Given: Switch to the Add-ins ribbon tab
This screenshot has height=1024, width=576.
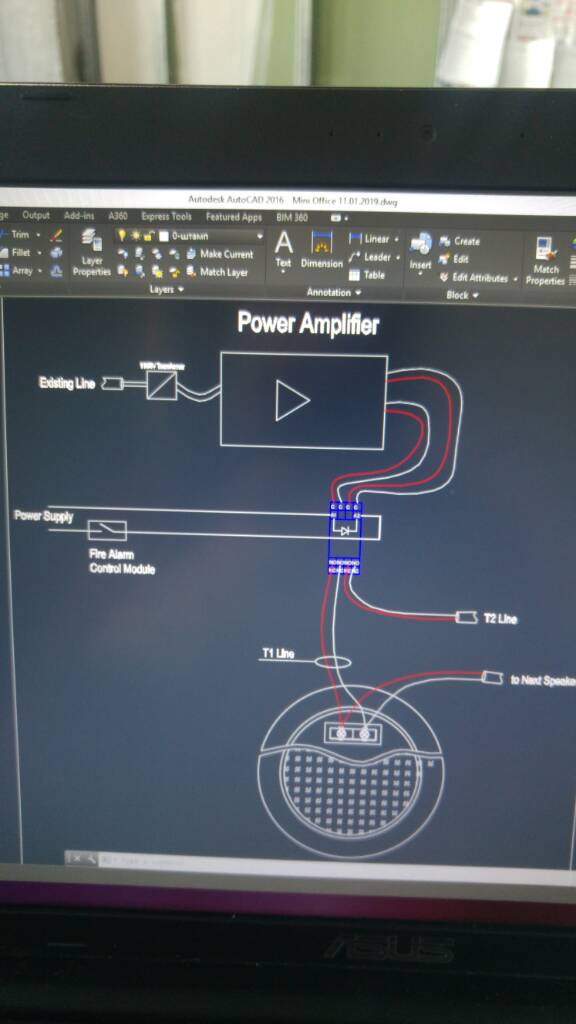Looking at the screenshot, I should point(79,216).
